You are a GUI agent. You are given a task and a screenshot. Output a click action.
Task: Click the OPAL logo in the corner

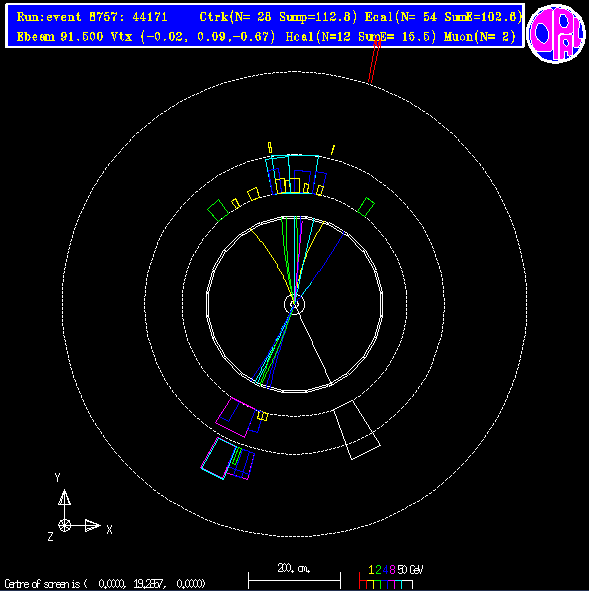pyautogui.click(x=556, y=33)
